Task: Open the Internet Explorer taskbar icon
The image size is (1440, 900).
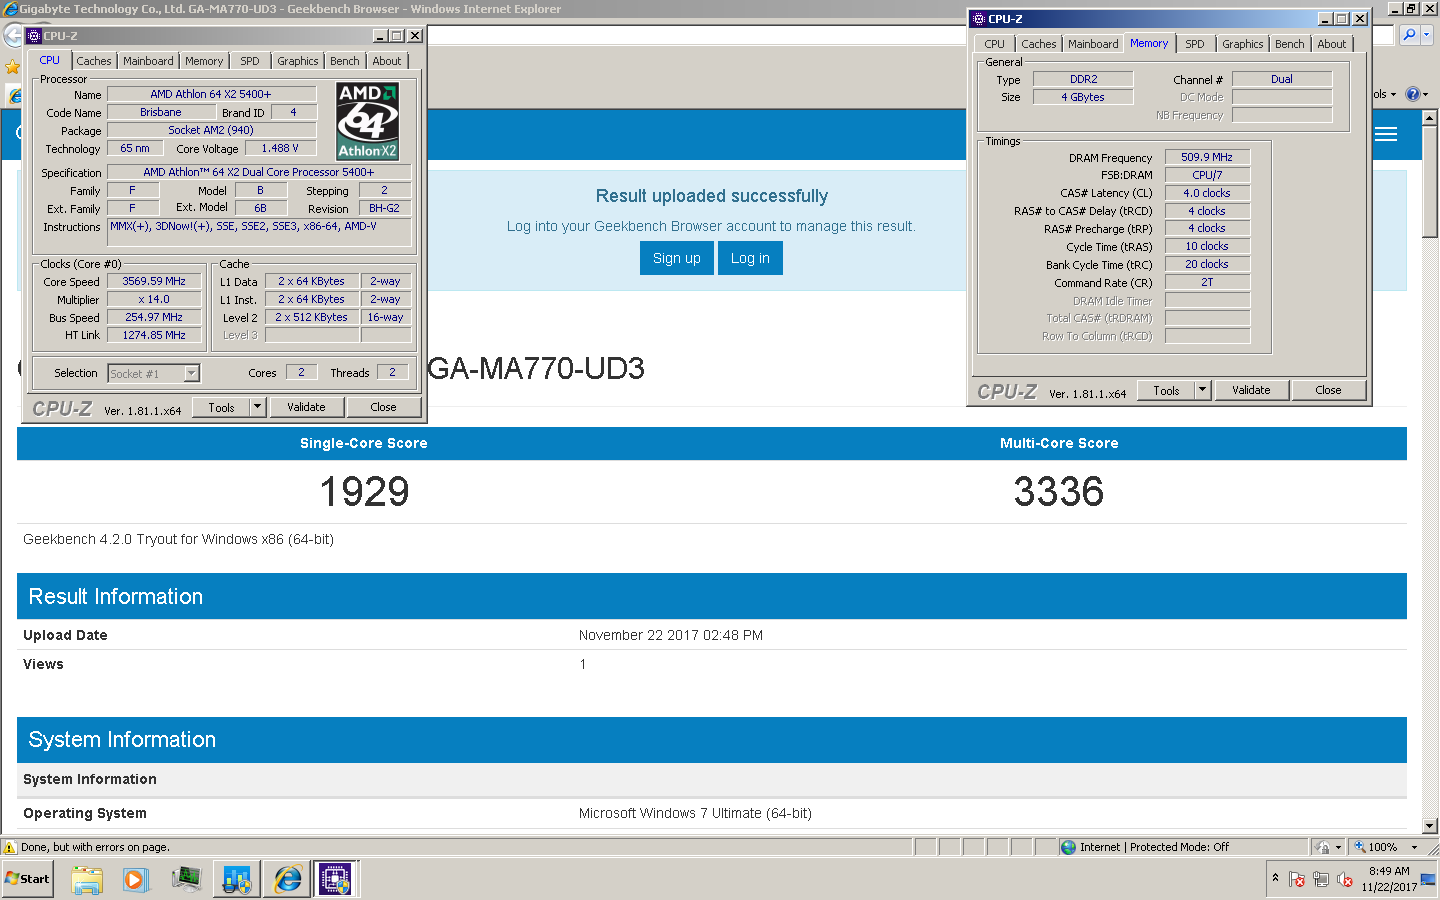Action: pos(288,880)
